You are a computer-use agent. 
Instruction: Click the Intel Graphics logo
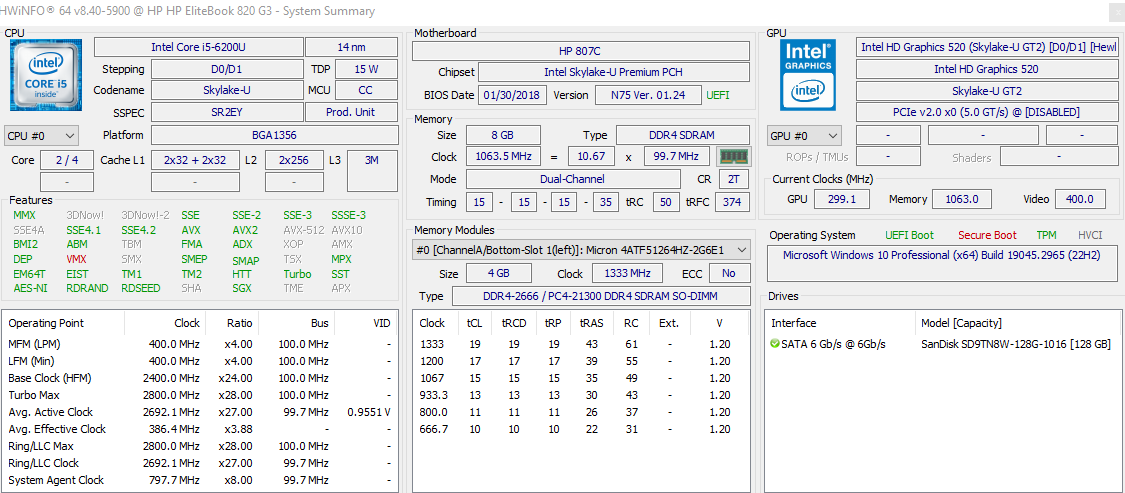809,75
